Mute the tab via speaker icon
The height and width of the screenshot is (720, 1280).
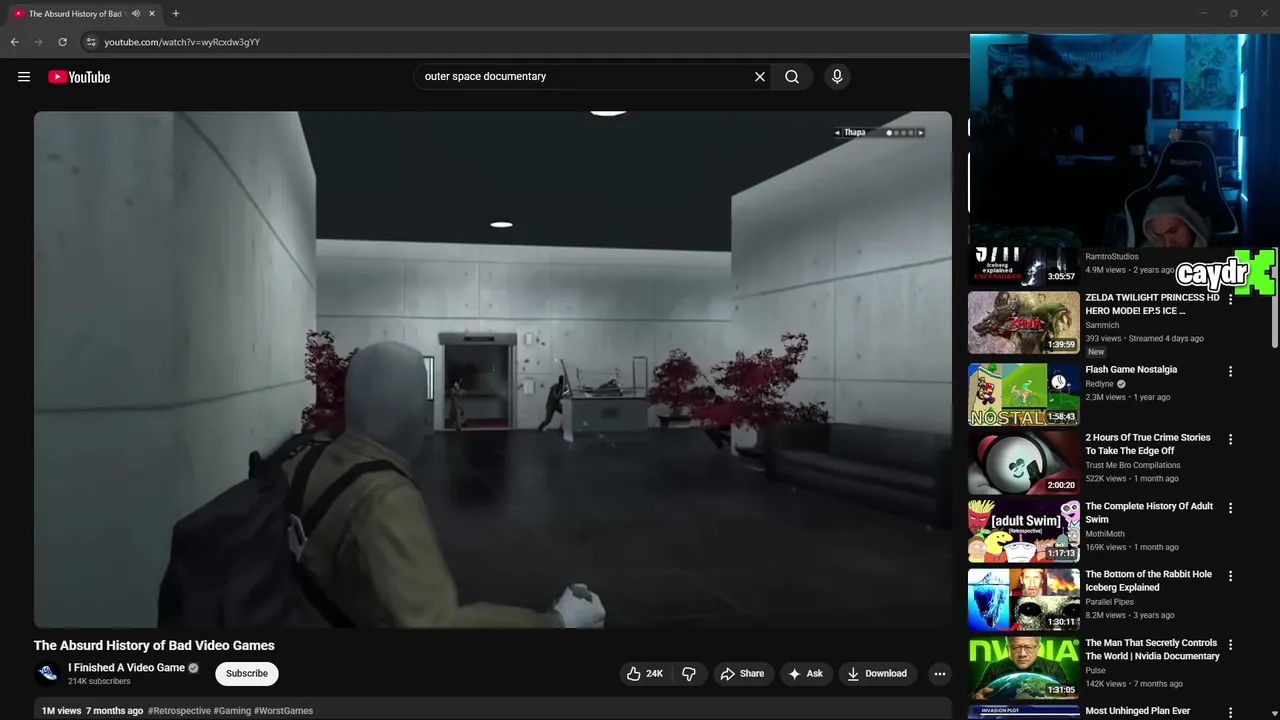(x=136, y=14)
